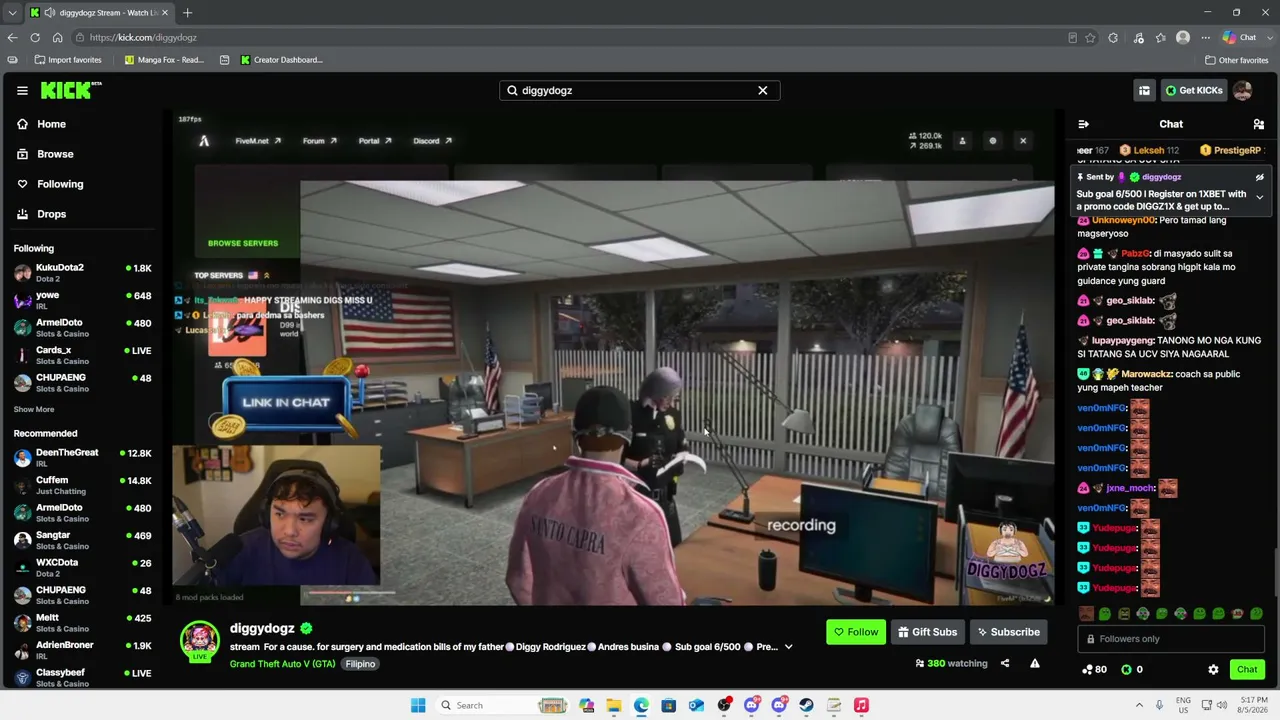Open Creator Dashboard bookmark

point(281,60)
